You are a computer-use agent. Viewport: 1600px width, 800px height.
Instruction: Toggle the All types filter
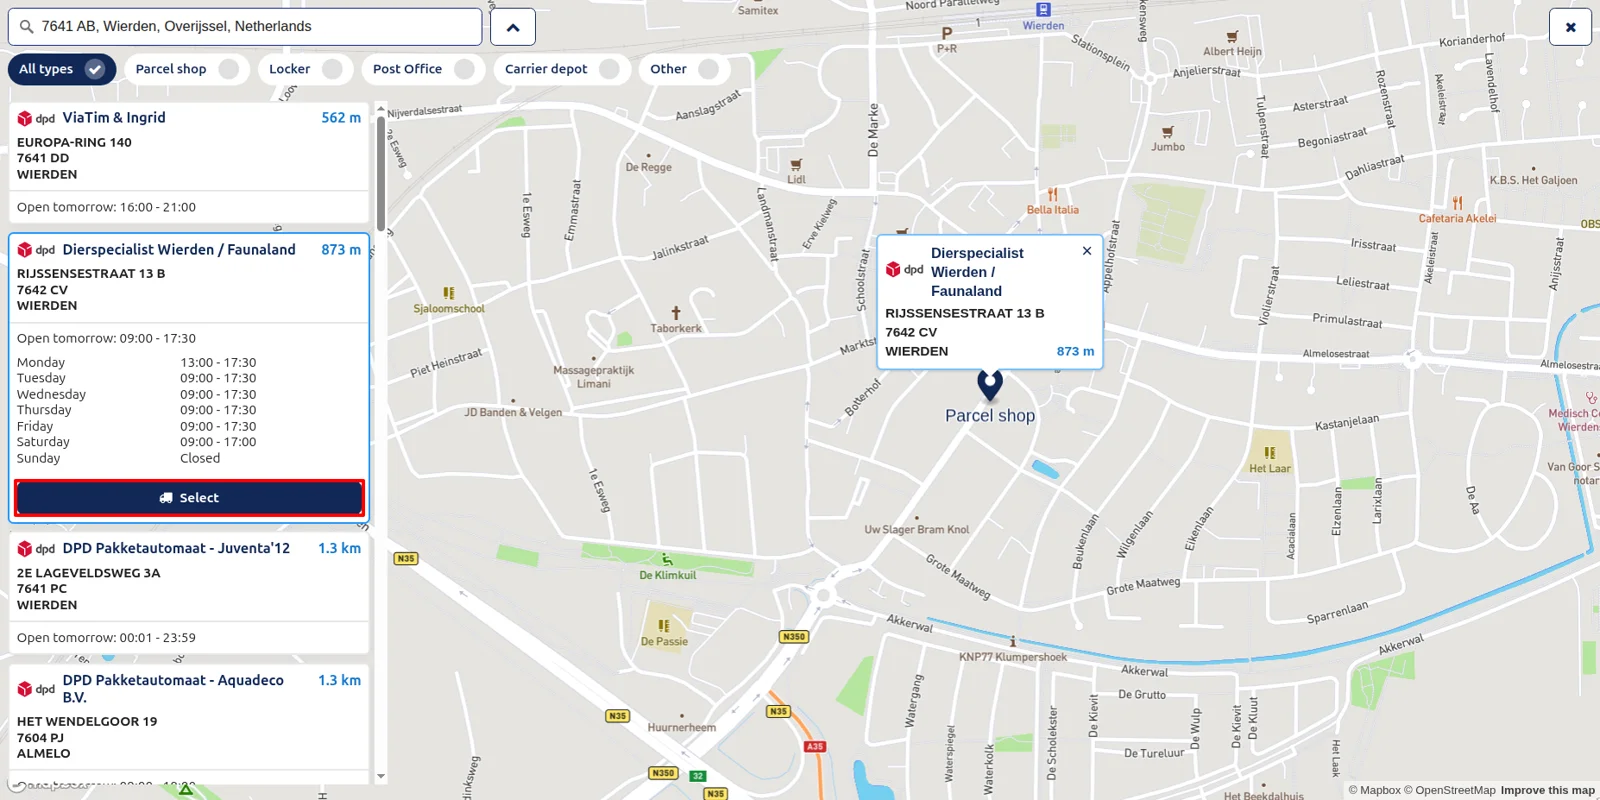pyautogui.click(x=61, y=69)
